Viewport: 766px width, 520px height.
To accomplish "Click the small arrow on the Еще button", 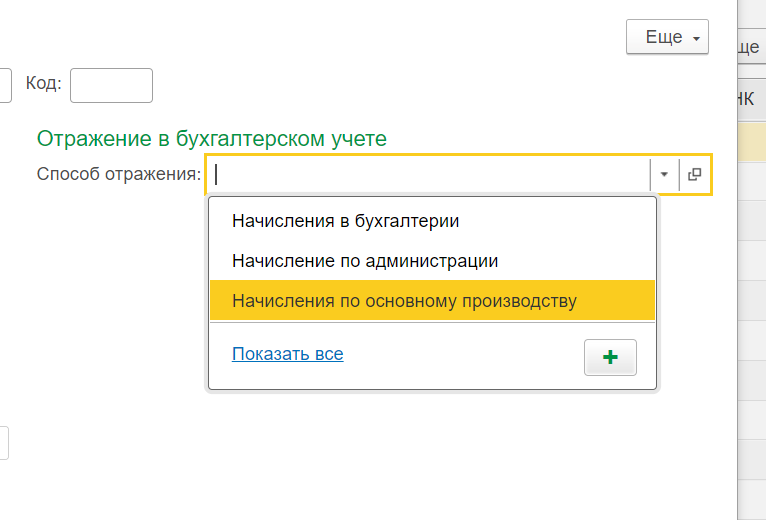I will (x=696, y=38).
